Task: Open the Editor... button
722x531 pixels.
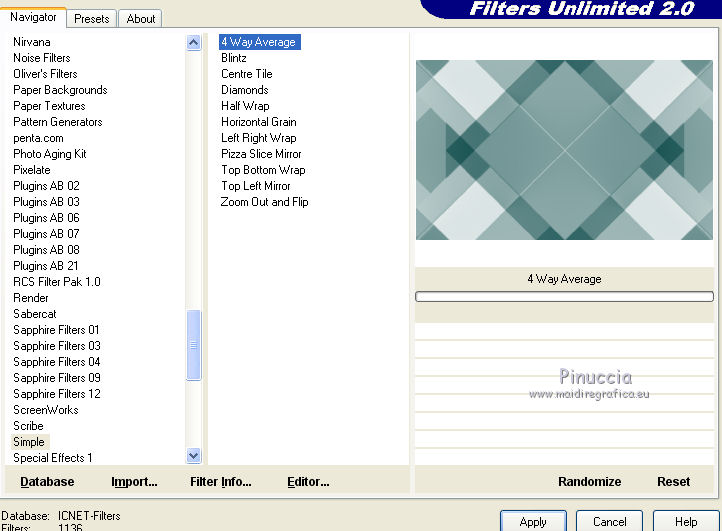Action: 308,482
